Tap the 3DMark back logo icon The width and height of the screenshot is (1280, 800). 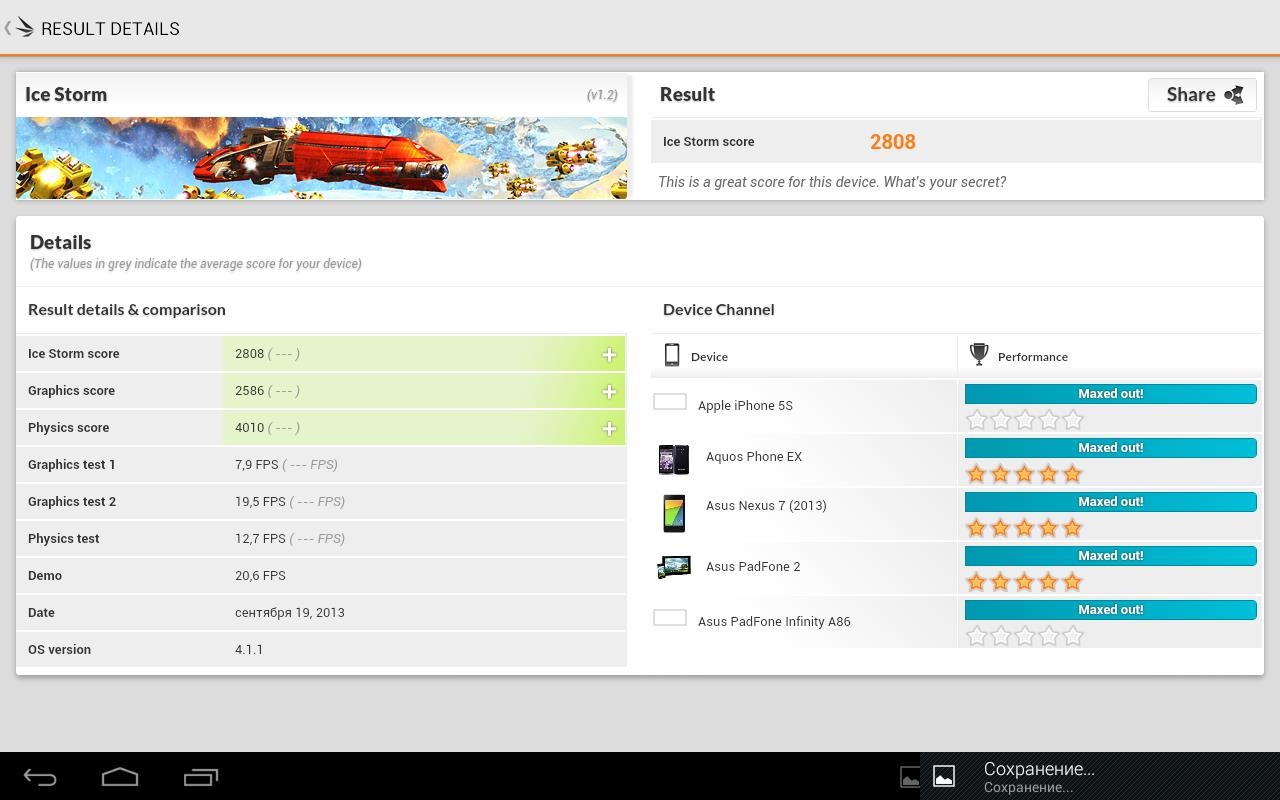pyautogui.click(x=22, y=28)
